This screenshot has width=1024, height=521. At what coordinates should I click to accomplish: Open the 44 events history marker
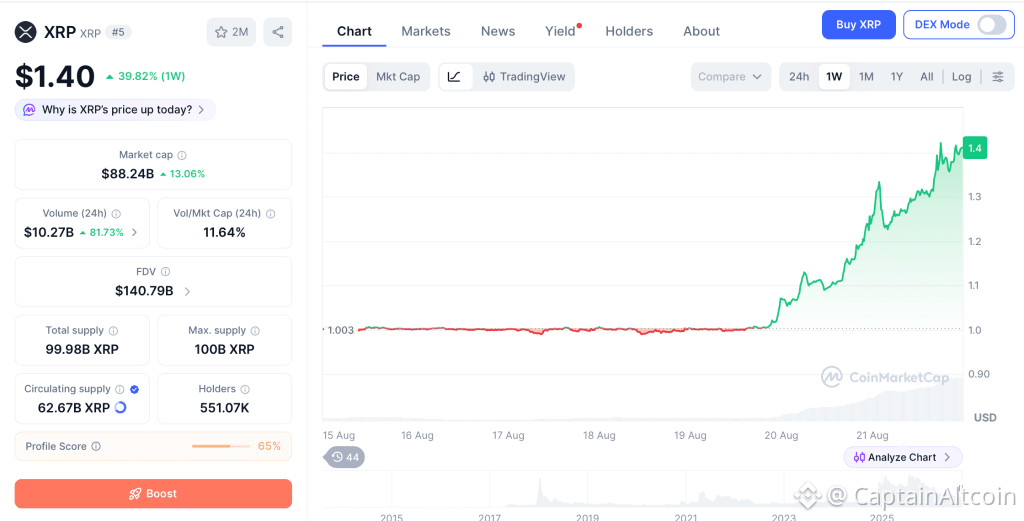[x=345, y=457]
